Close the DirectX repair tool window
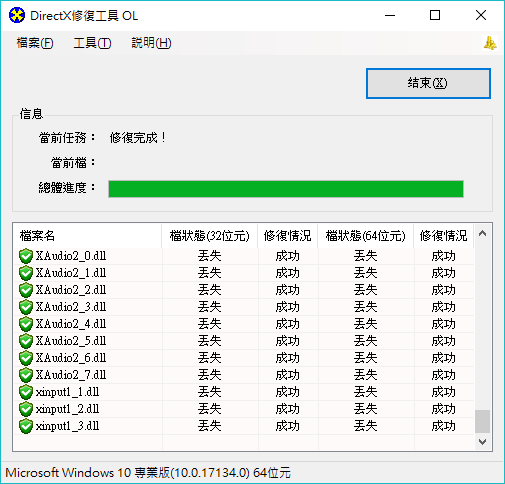The image size is (505, 484). (481, 15)
